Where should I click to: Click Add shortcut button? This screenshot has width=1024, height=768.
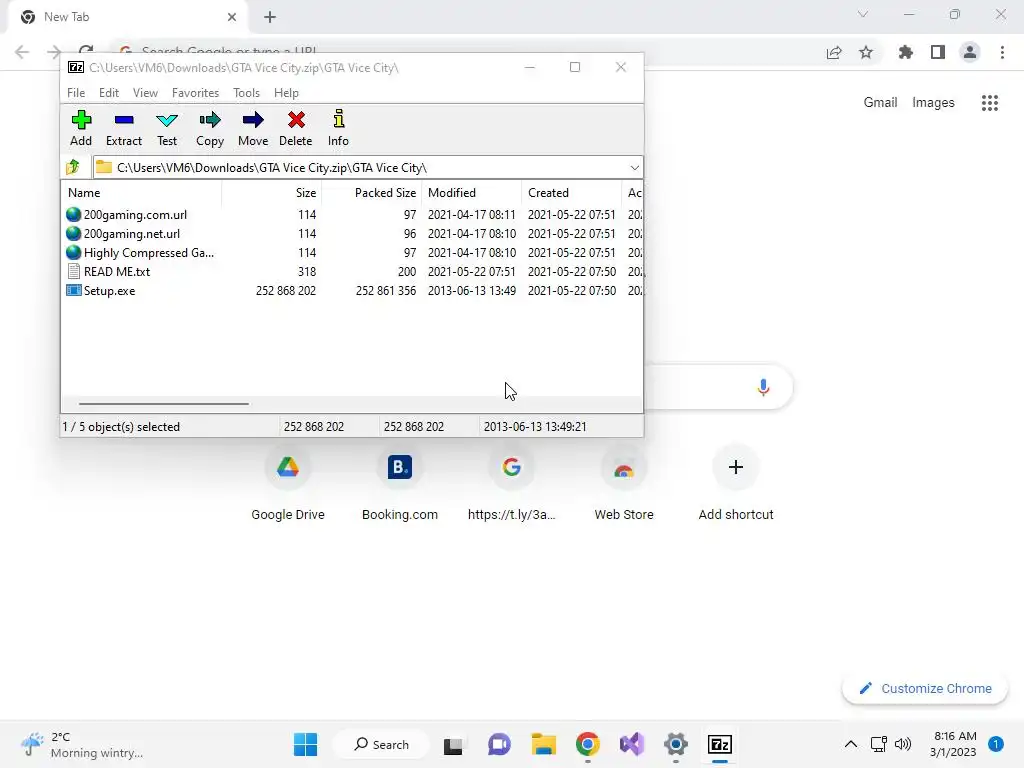tap(736, 485)
